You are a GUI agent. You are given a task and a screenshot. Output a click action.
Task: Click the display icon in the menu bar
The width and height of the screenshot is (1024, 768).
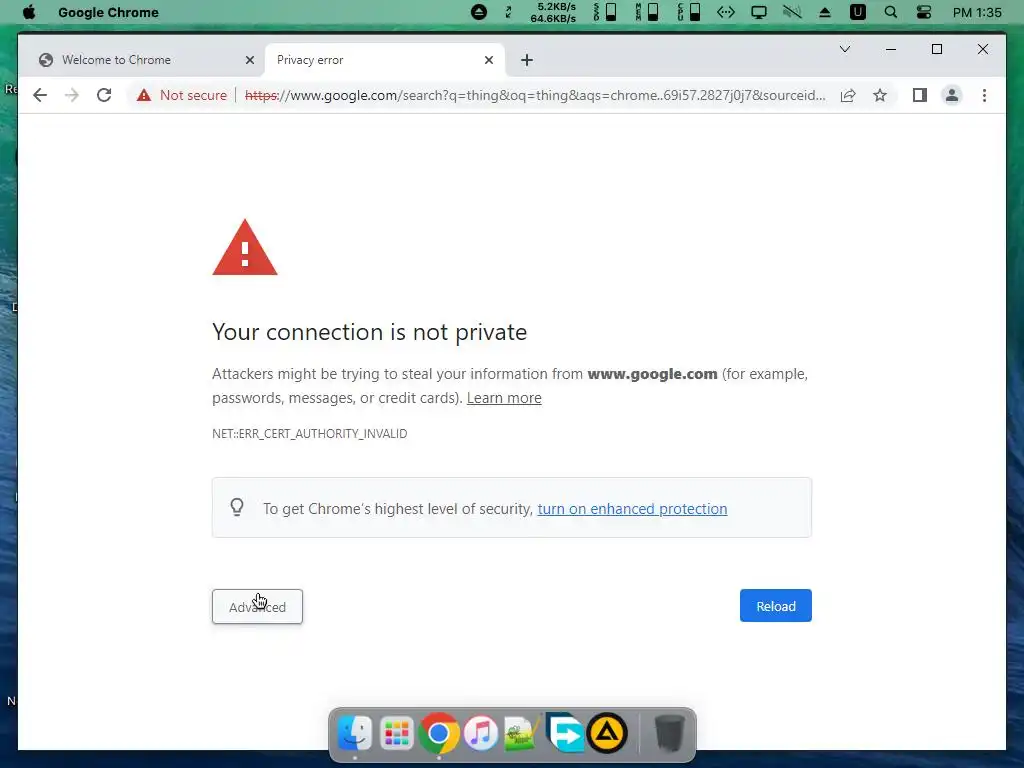click(x=759, y=12)
